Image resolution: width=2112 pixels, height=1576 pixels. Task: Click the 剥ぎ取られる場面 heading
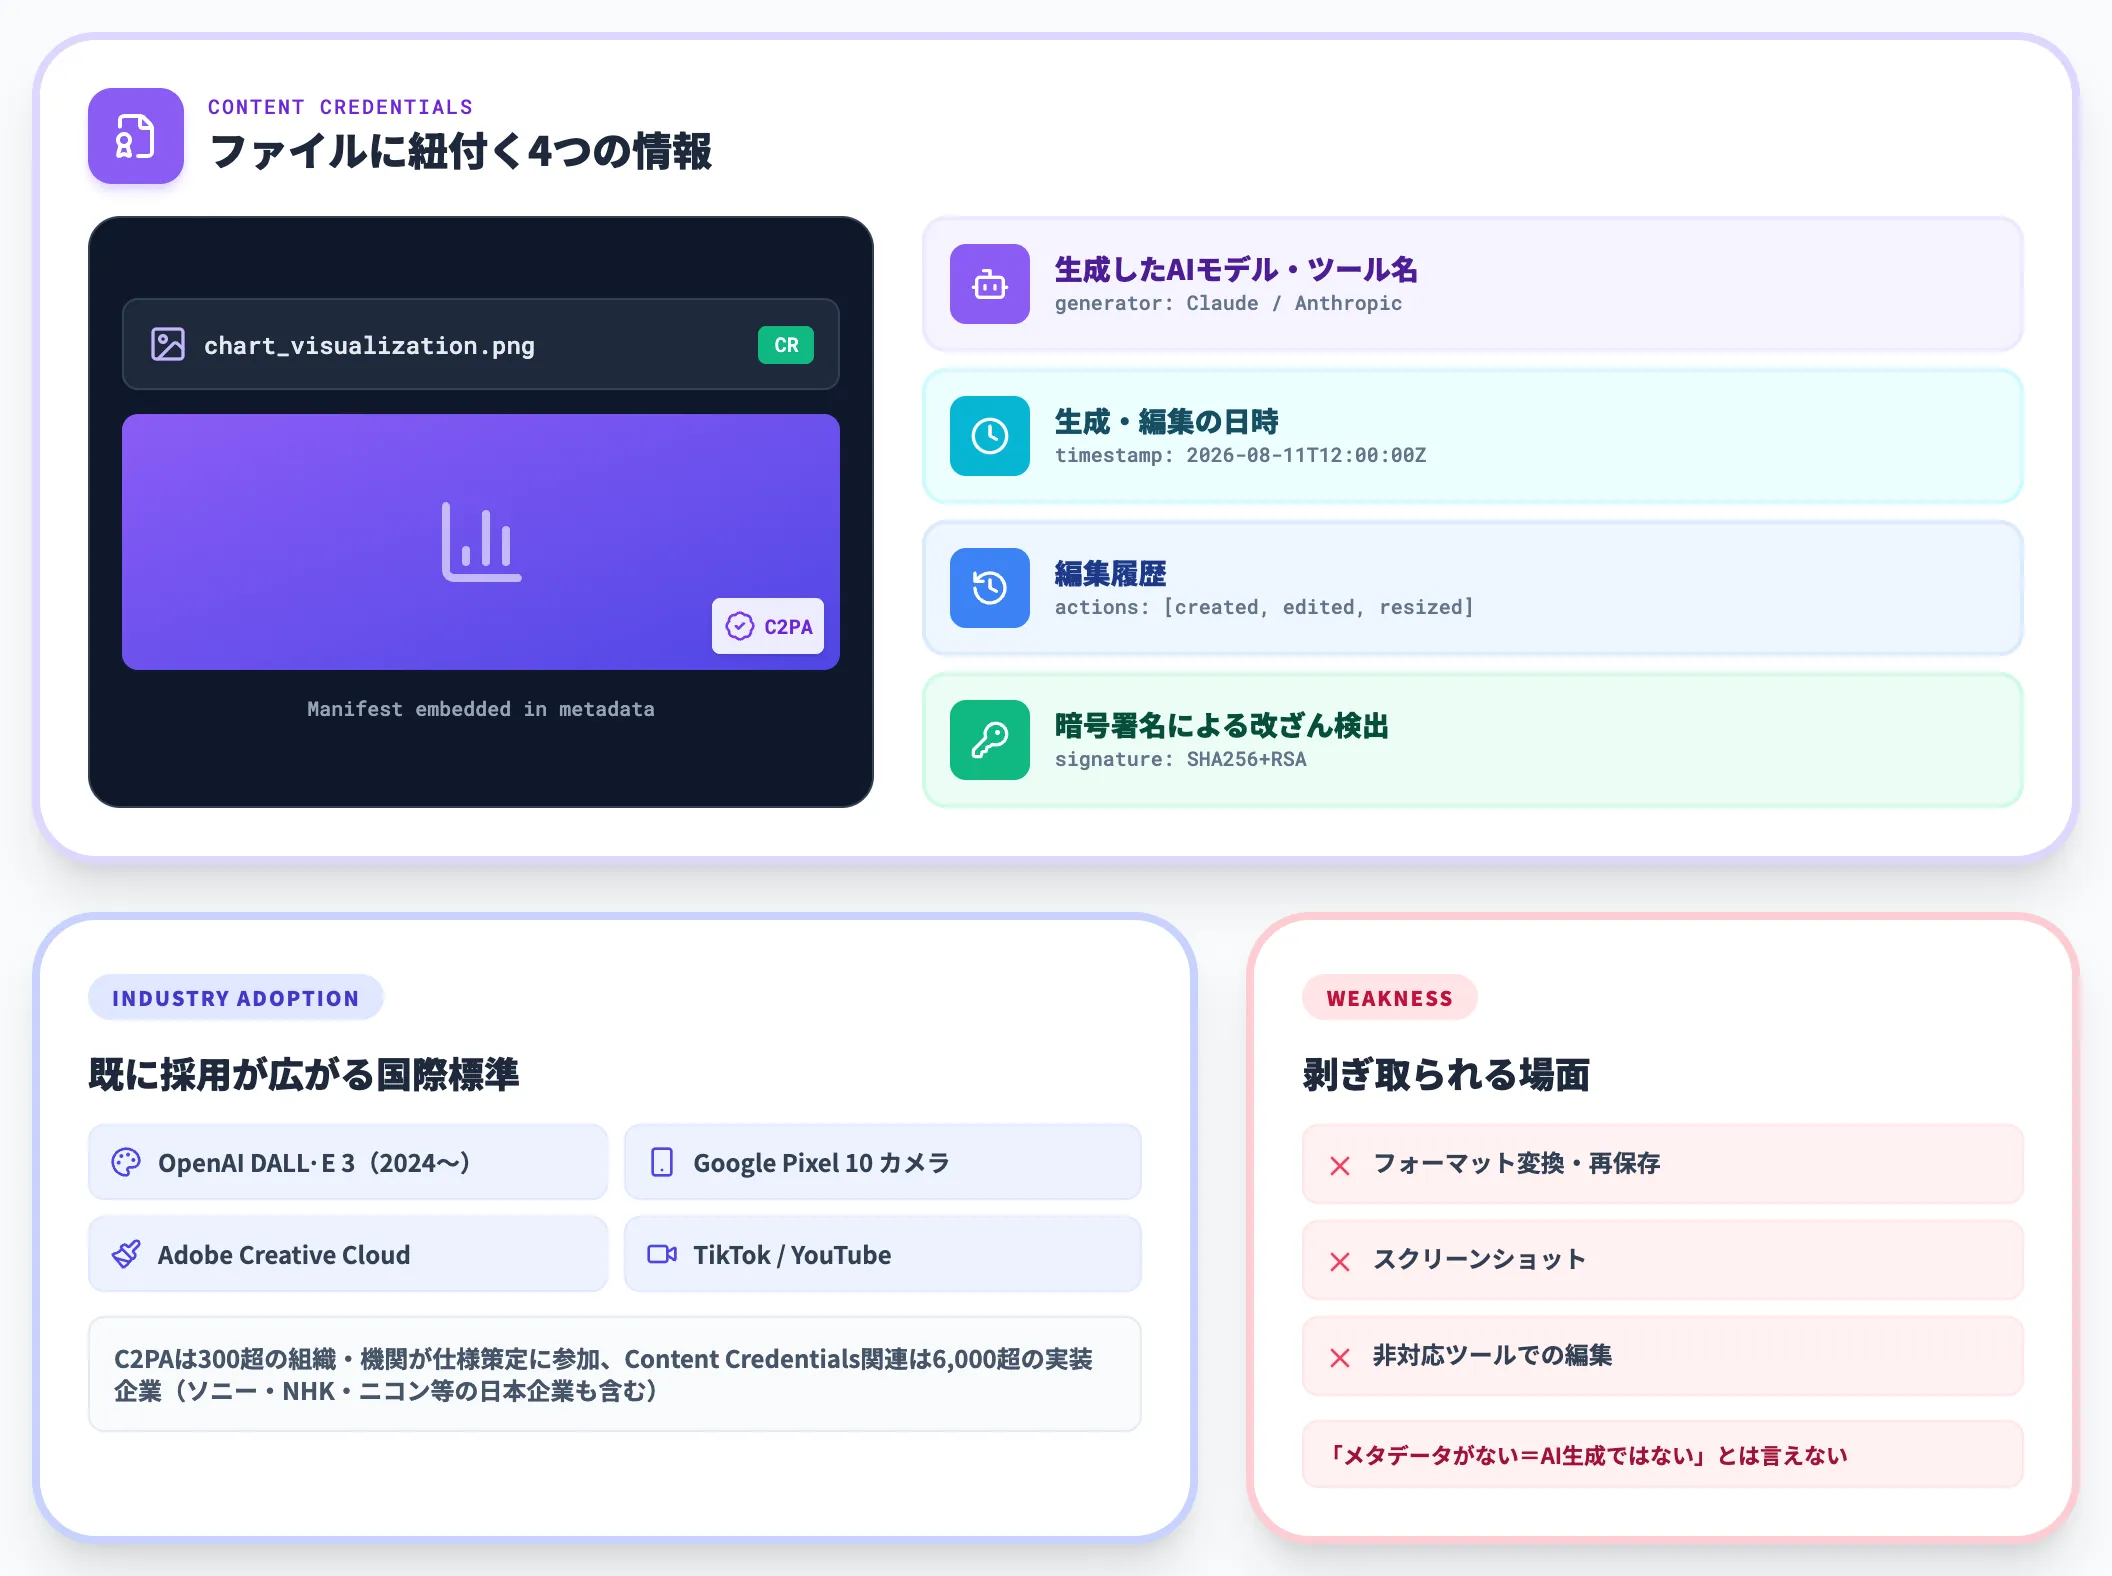coord(1446,1074)
